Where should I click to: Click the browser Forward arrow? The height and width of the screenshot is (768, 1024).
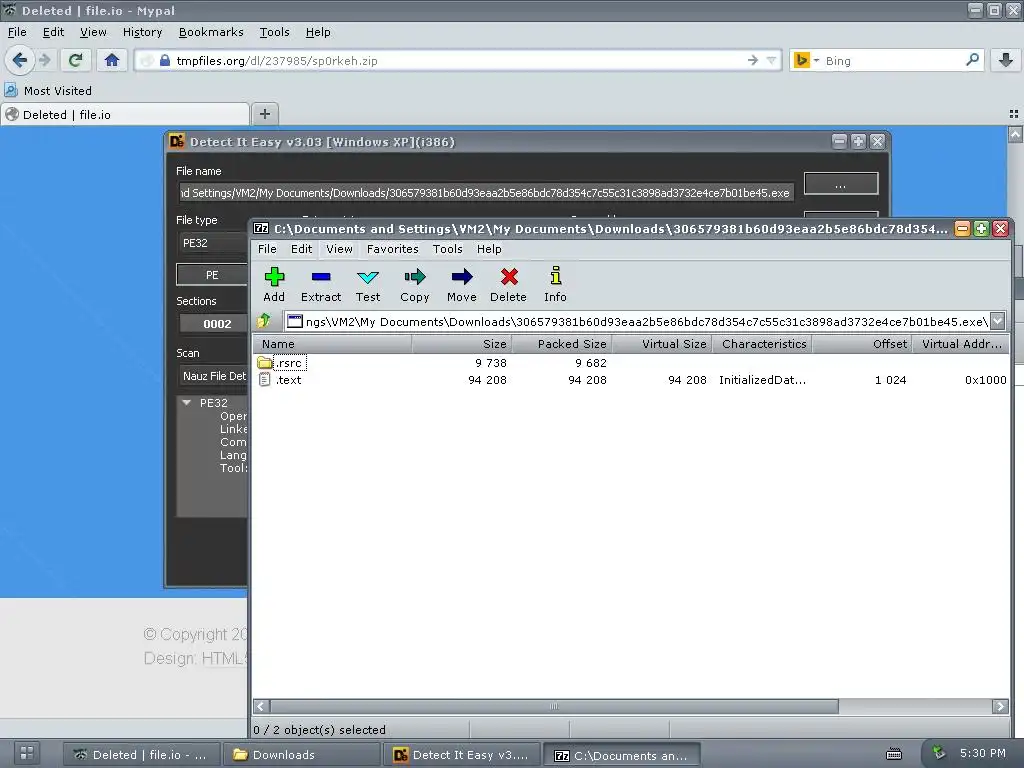45,60
